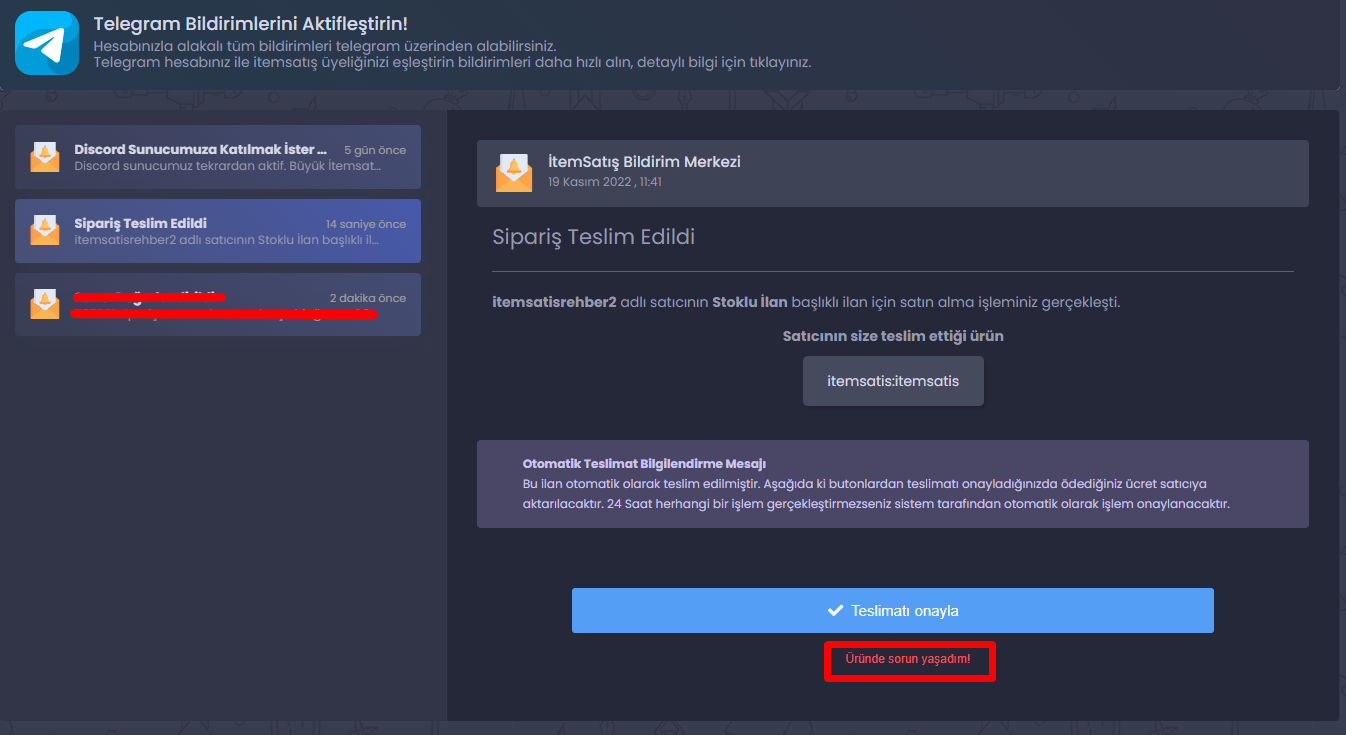Click Otomatik Teslimat Bilgilendirme Mesajı heading

(x=644, y=464)
